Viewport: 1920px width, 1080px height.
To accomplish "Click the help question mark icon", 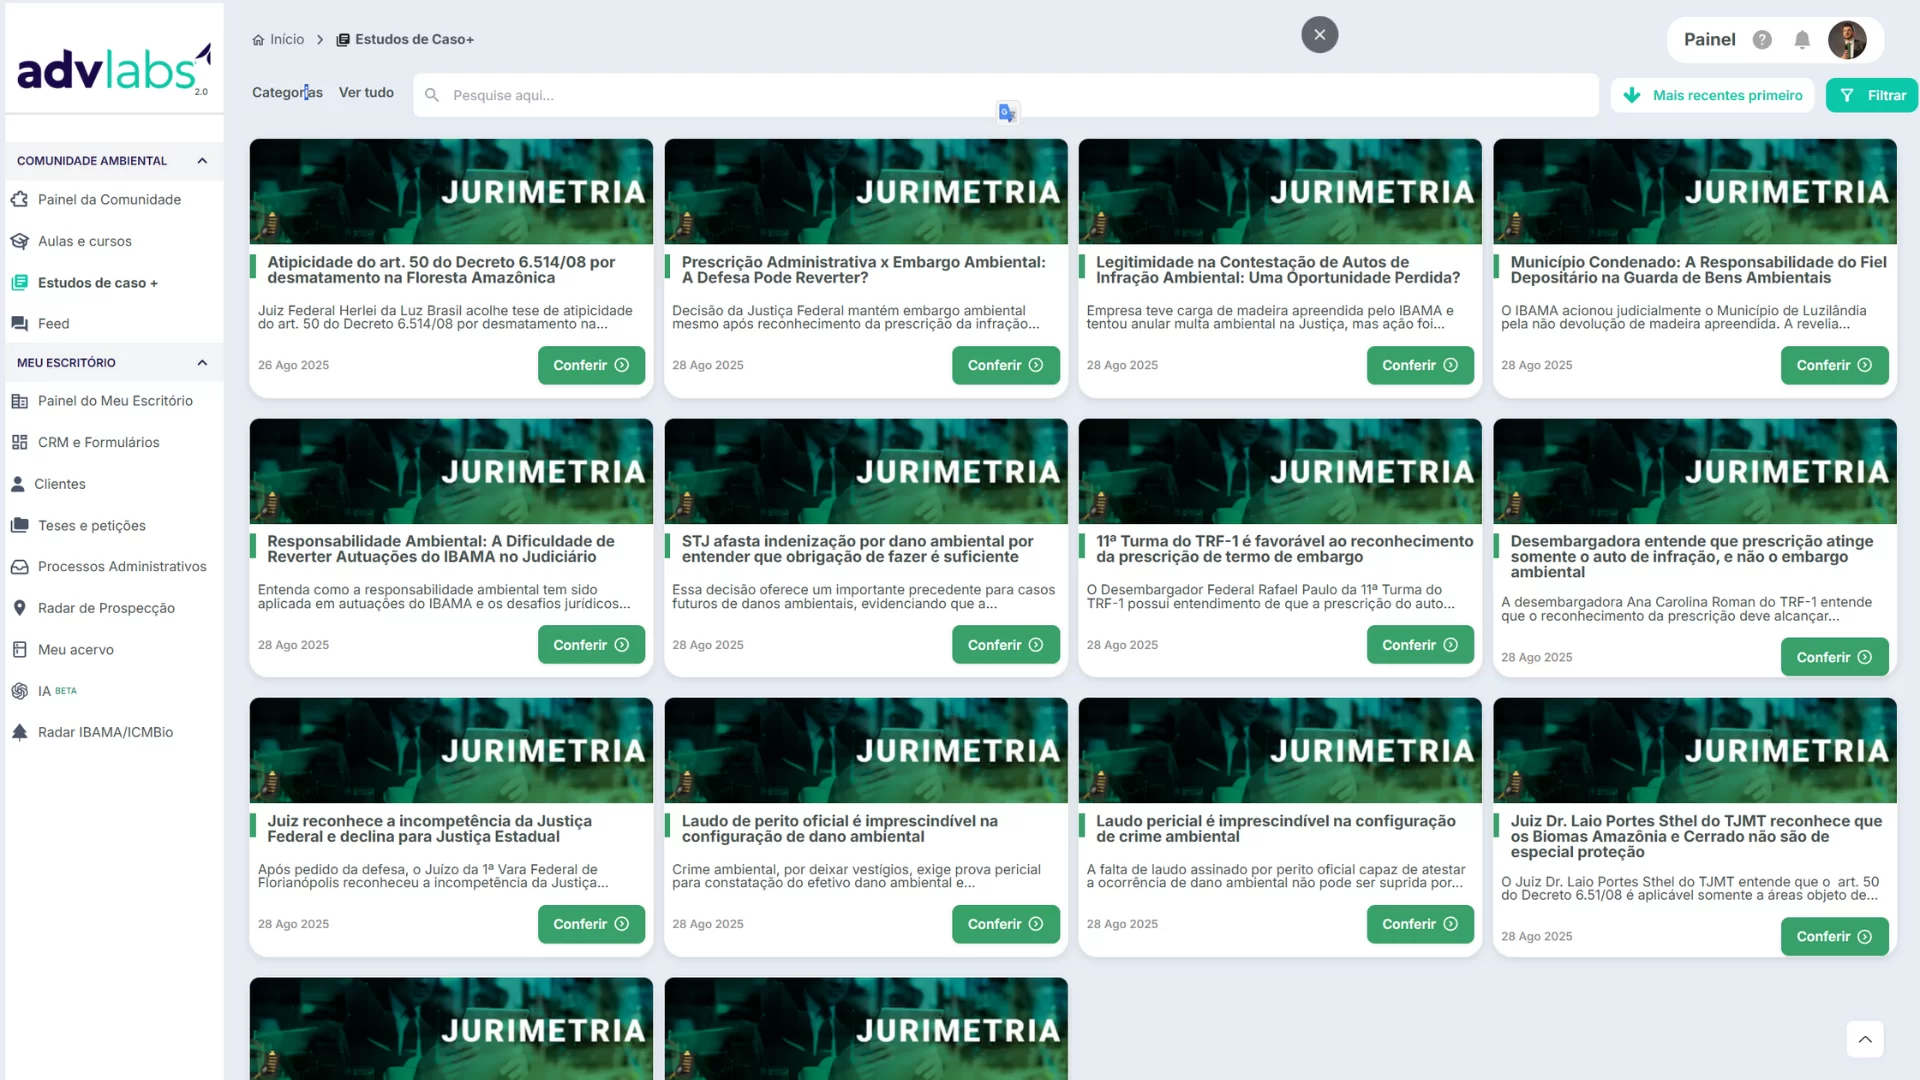I will [x=1762, y=40].
